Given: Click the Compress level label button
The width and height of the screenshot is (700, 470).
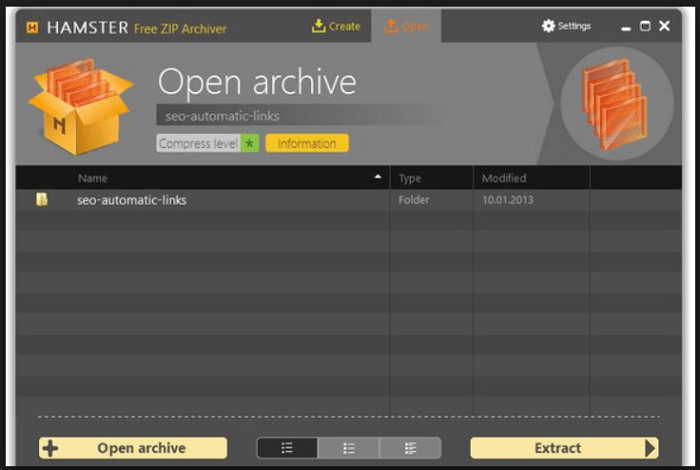Looking at the screenshot, I should tap(199, 143).
